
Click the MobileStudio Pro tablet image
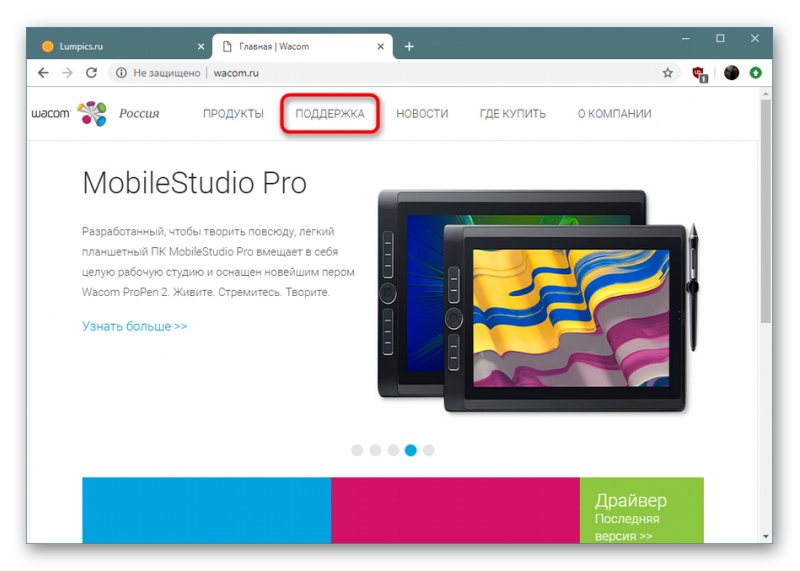pos(538,301)
